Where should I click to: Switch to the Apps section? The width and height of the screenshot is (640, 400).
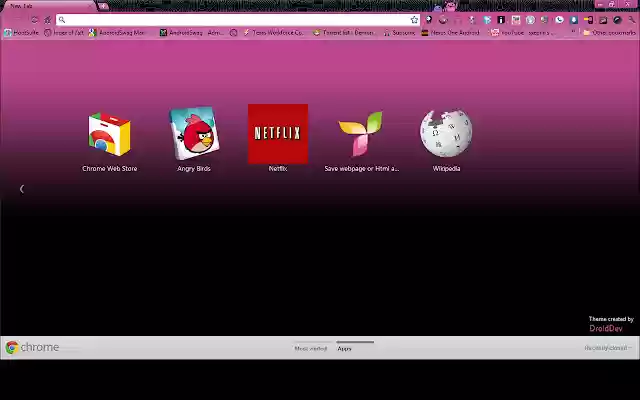(344, 349)
